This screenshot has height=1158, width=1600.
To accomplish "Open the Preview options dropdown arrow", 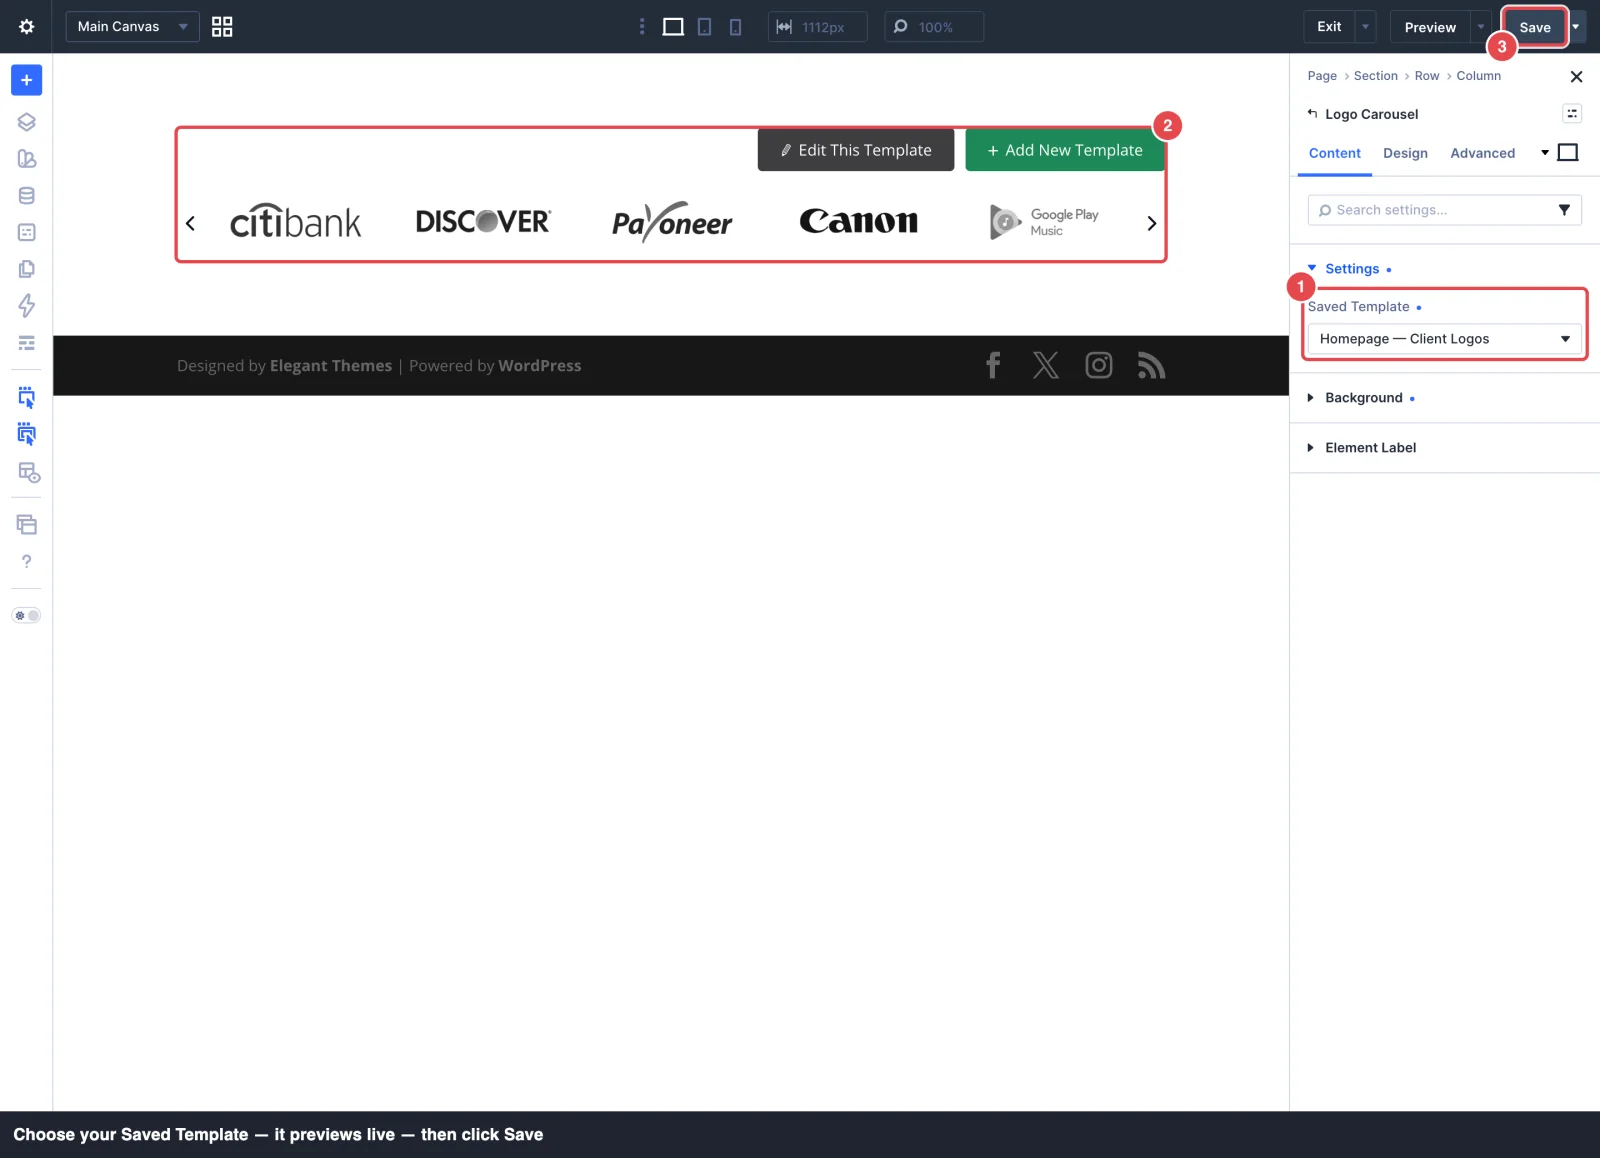I will [1482, 27].
